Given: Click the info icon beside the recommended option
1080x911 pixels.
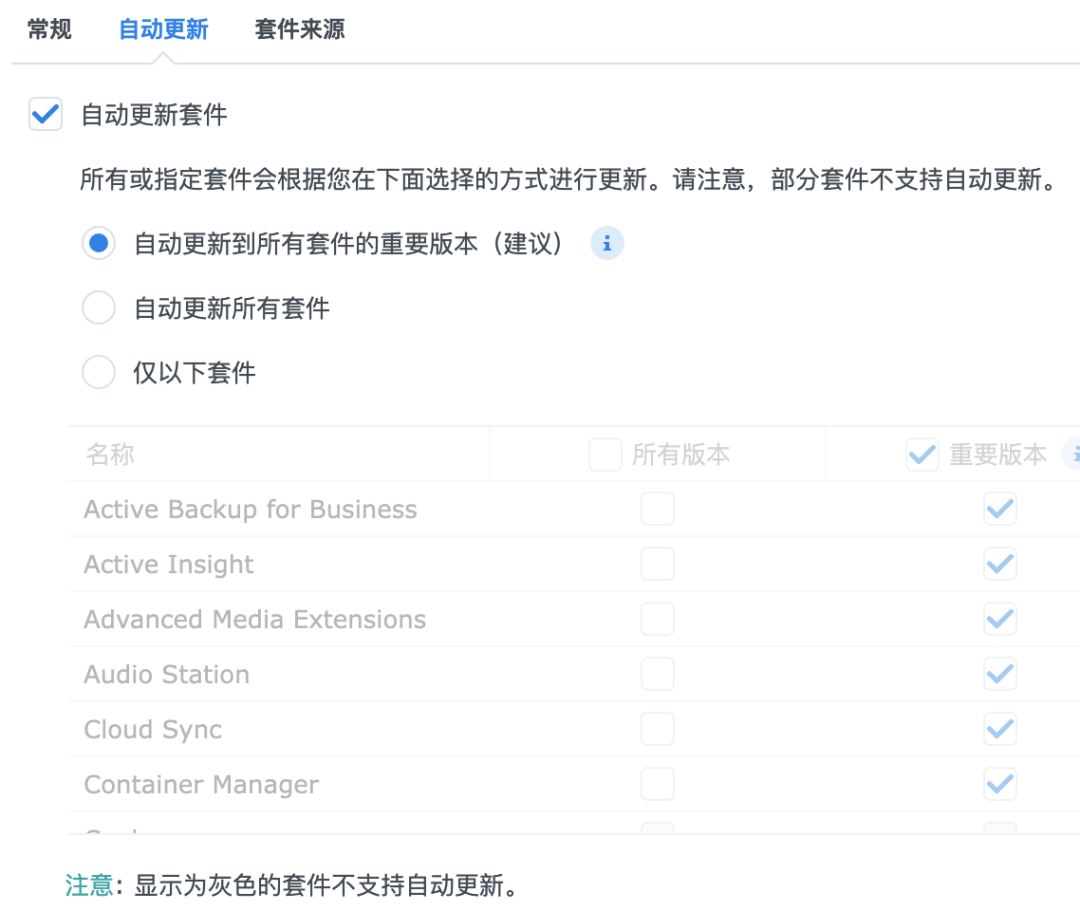Looking at the screenshot, I should (607, 243).
